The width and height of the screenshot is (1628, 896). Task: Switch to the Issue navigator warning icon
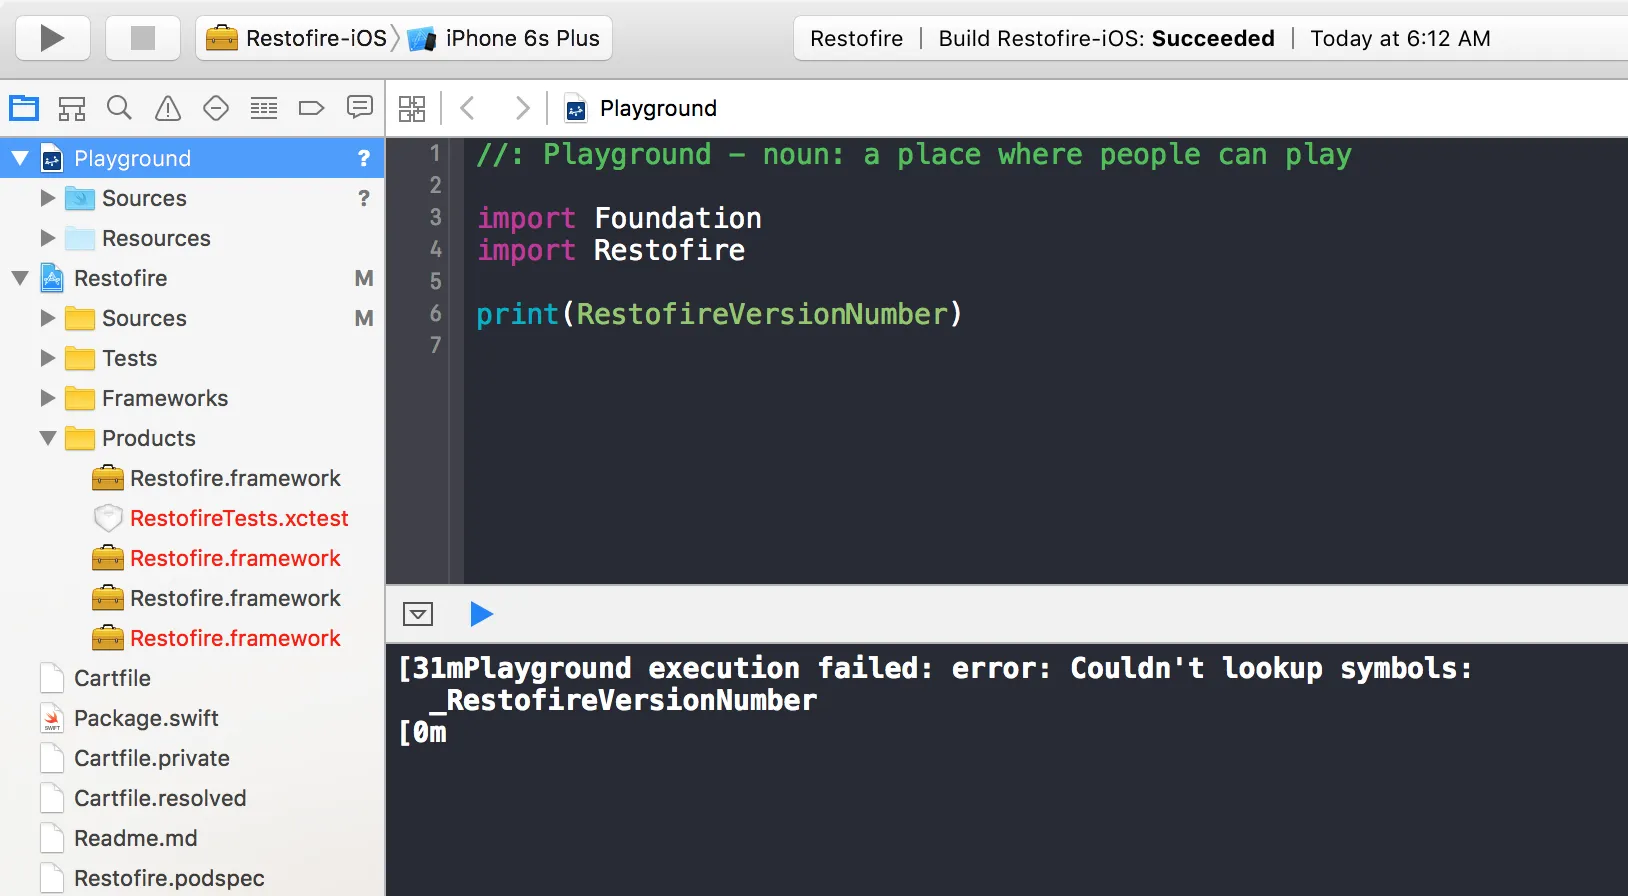coord(168,108)
